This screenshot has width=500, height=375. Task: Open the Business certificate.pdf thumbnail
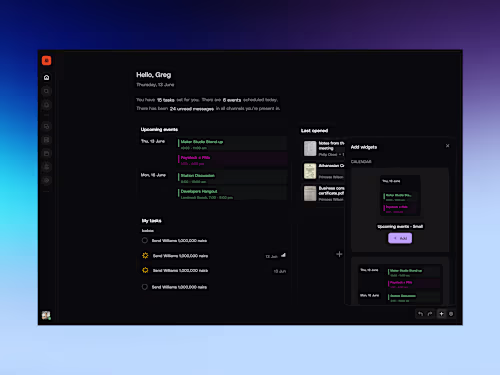(x=310, y=193)
